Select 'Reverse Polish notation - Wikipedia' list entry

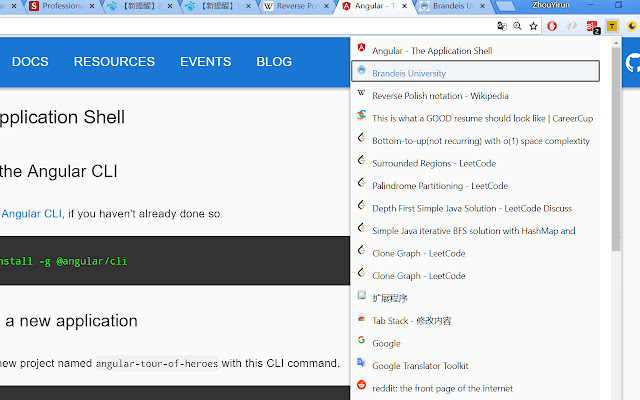click(x=476, y=96)
